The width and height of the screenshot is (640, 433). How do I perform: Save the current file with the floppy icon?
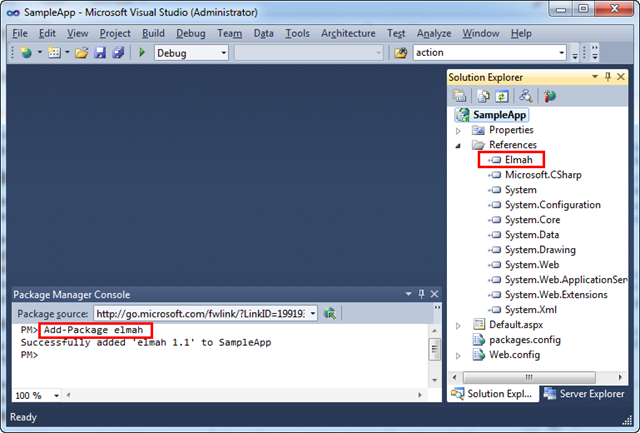pyautogui.click(x=100, y=53)
